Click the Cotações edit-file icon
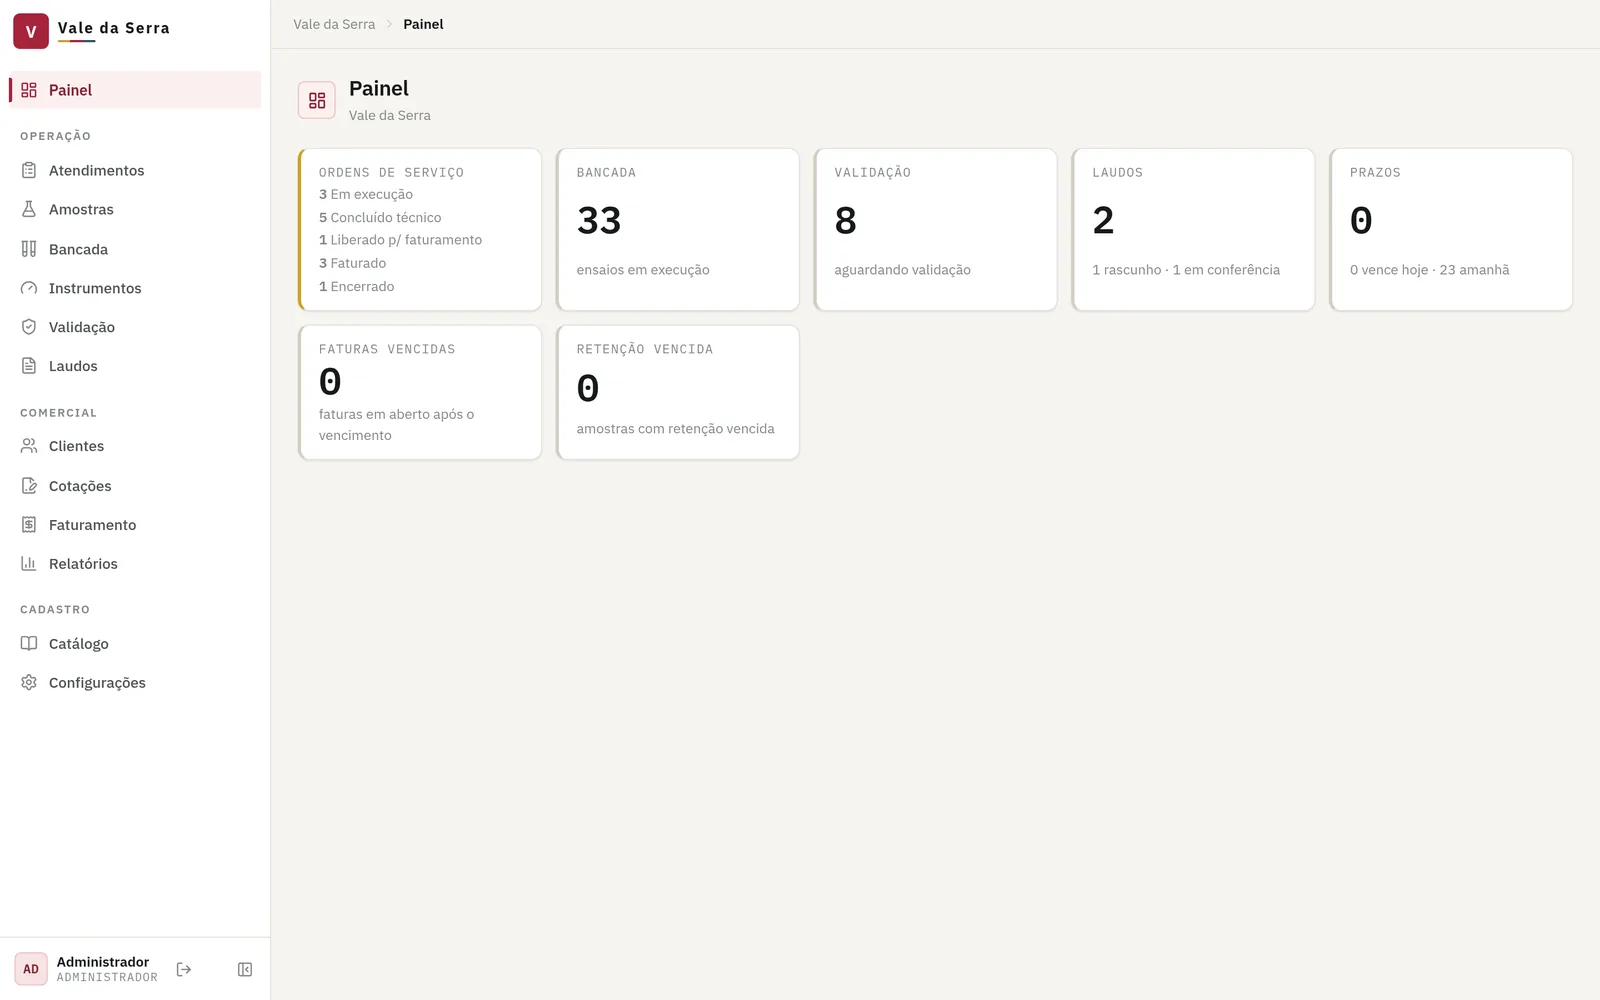This screenshot has height=1000, width=1600. point(29,486)
